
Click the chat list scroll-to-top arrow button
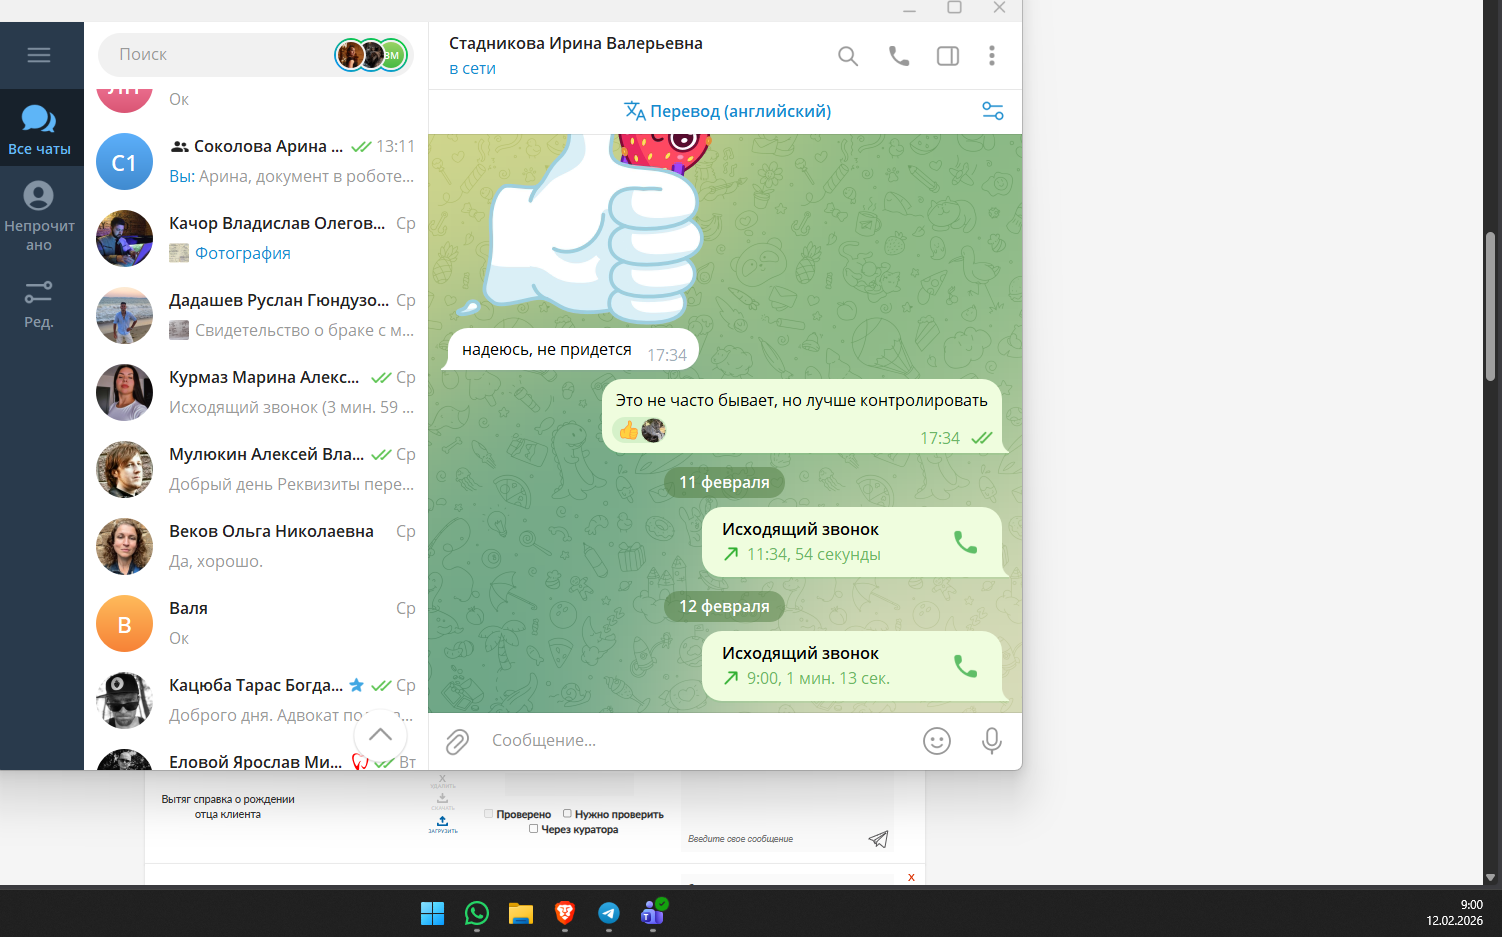[x=380, y=735]
